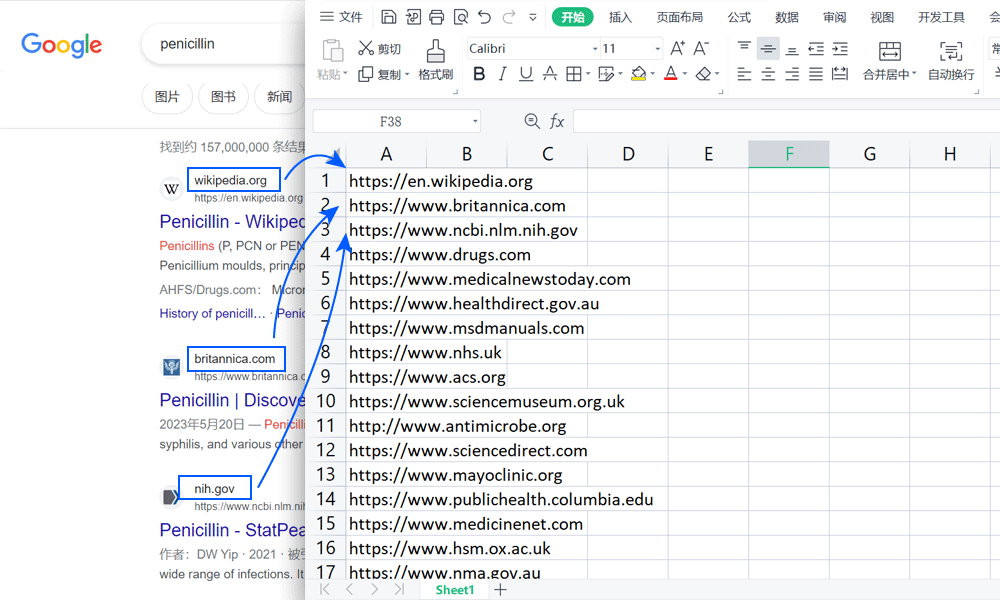This screenshot has height=600, width=1000.
Task: Open the 文件 (File) menu
Action: (341, 17)
